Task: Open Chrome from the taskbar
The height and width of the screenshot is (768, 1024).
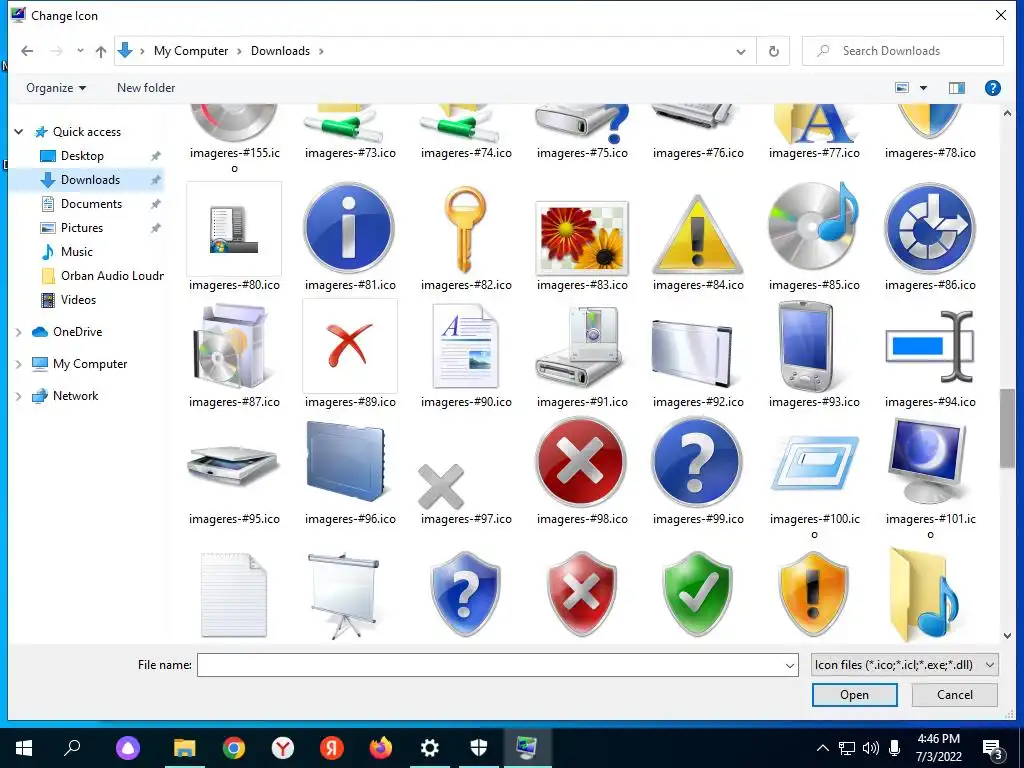Action: pyautogui.click(x=234, y=748)
